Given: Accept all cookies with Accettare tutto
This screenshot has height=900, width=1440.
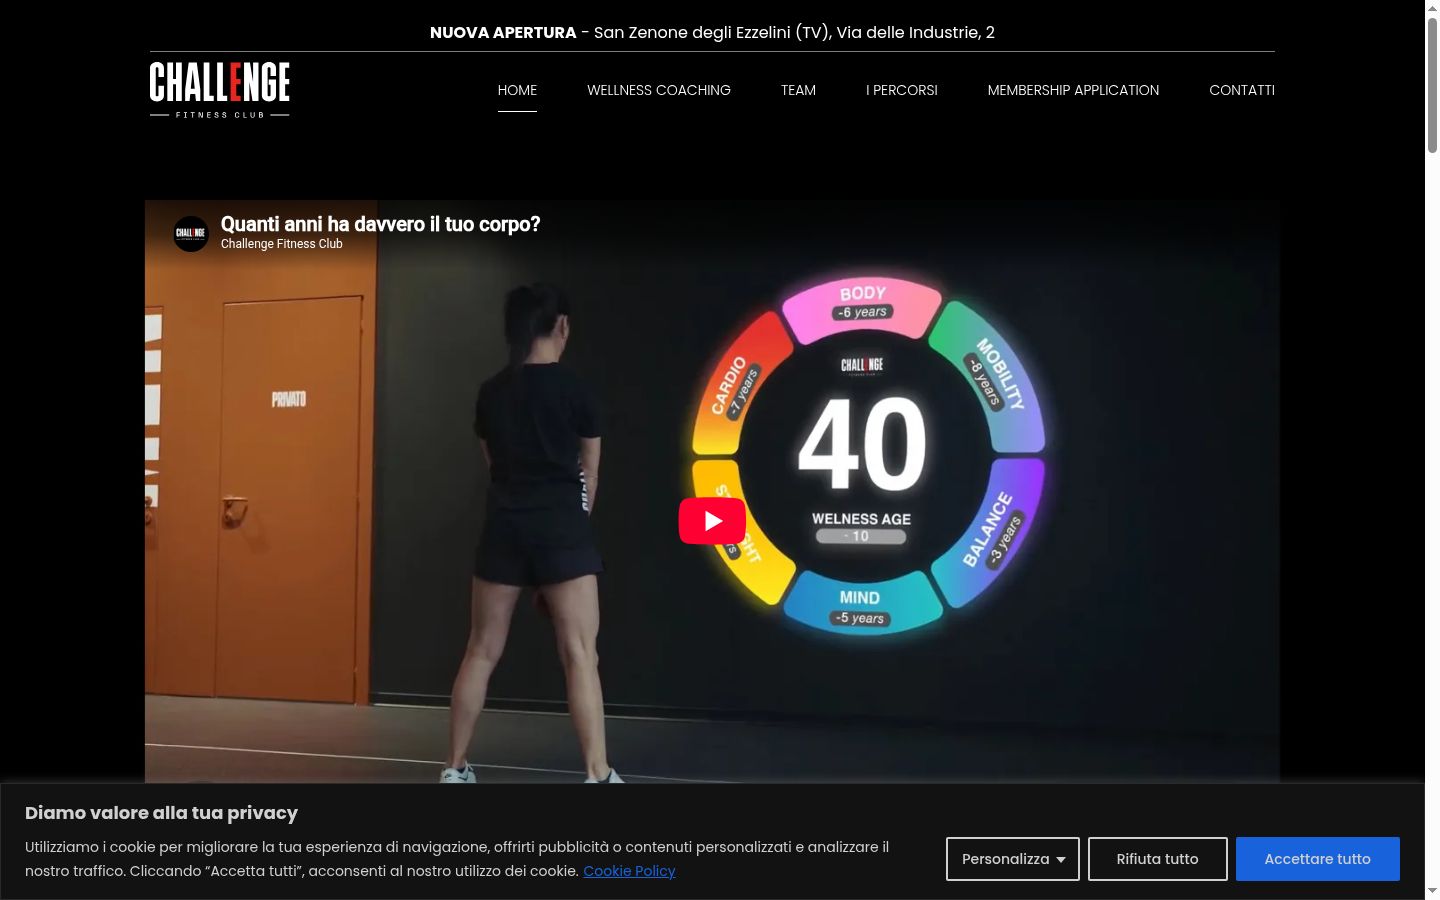Looking at the screenshot, I should 1318,859.
